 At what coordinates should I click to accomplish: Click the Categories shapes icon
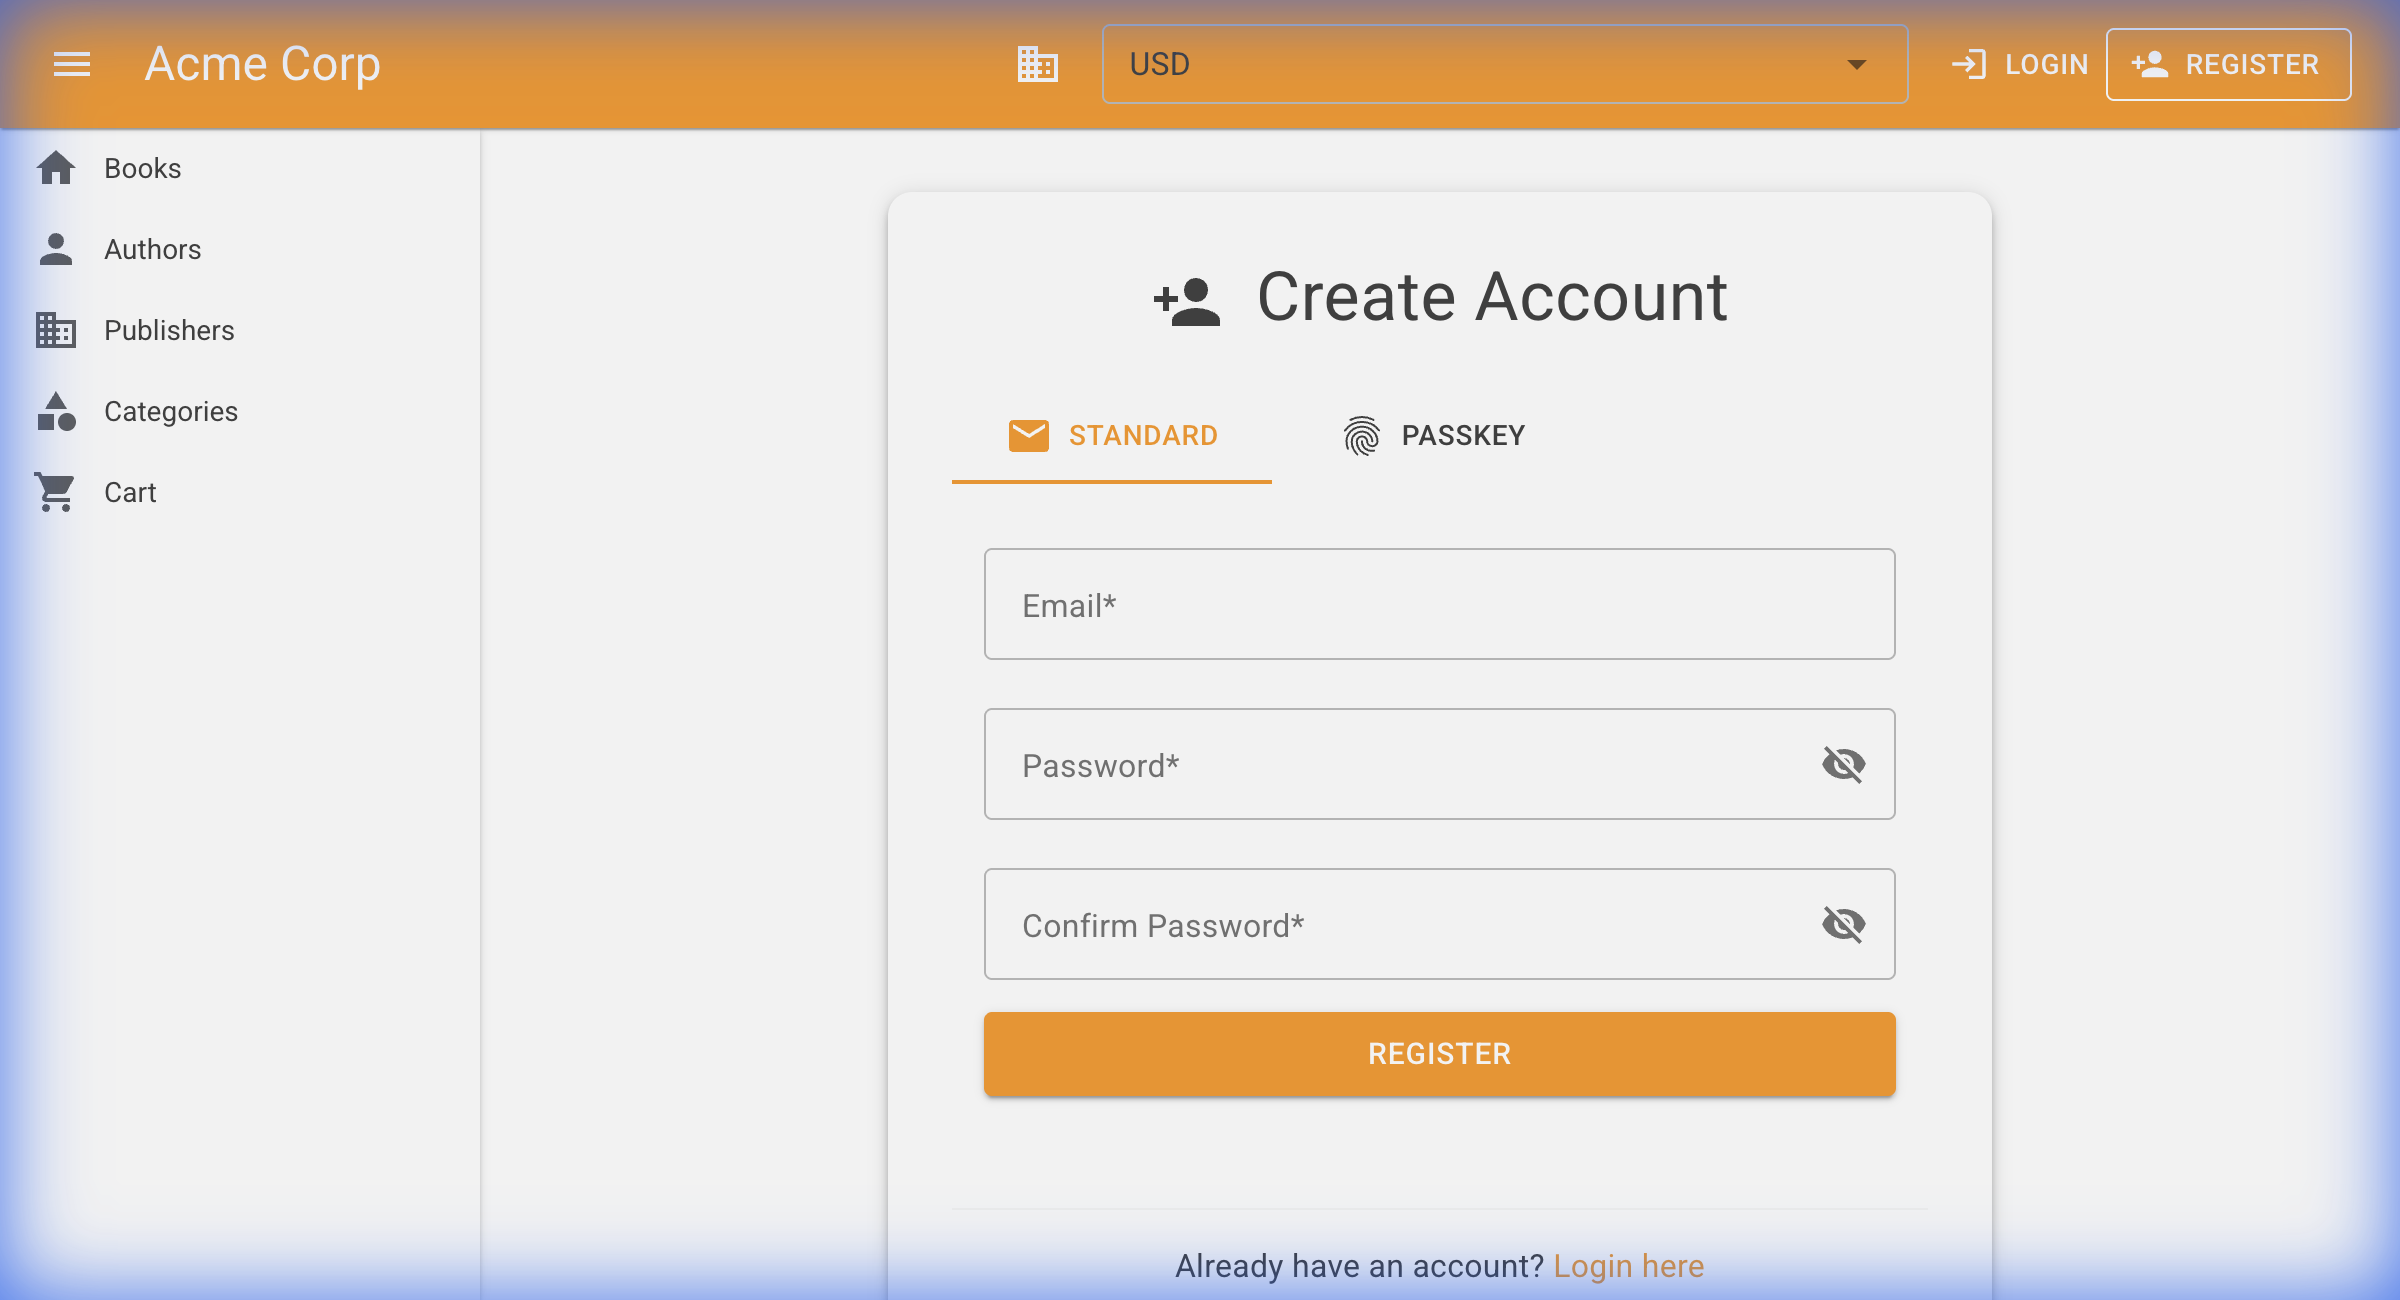(56, 411)
